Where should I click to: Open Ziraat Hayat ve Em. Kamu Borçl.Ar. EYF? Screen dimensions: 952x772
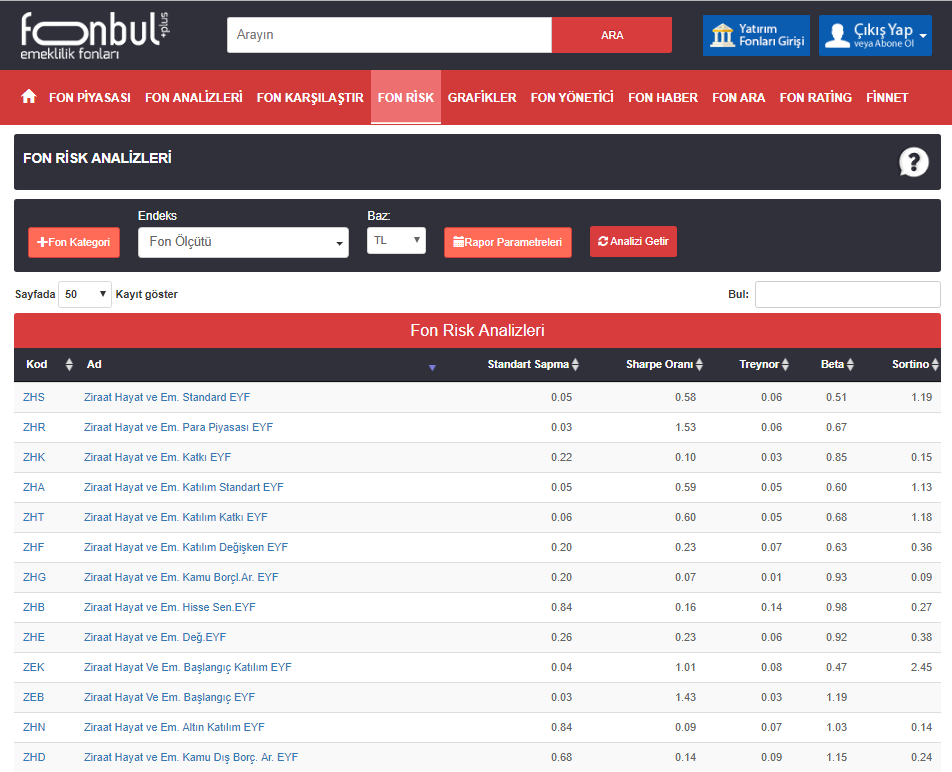click(181, 577)
